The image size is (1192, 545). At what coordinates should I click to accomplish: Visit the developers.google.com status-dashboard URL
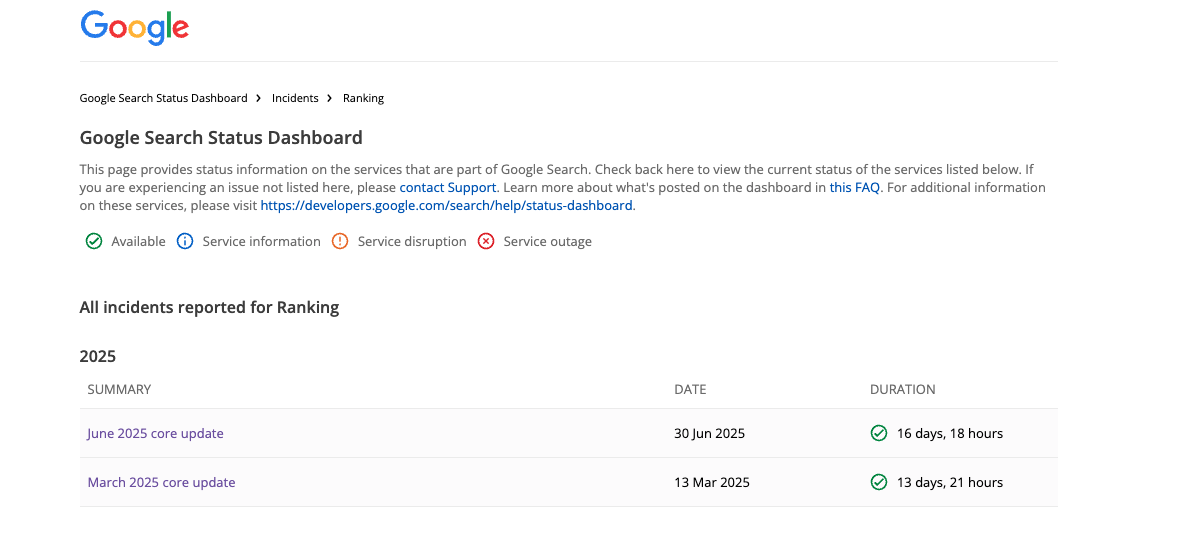click(446, 205)
